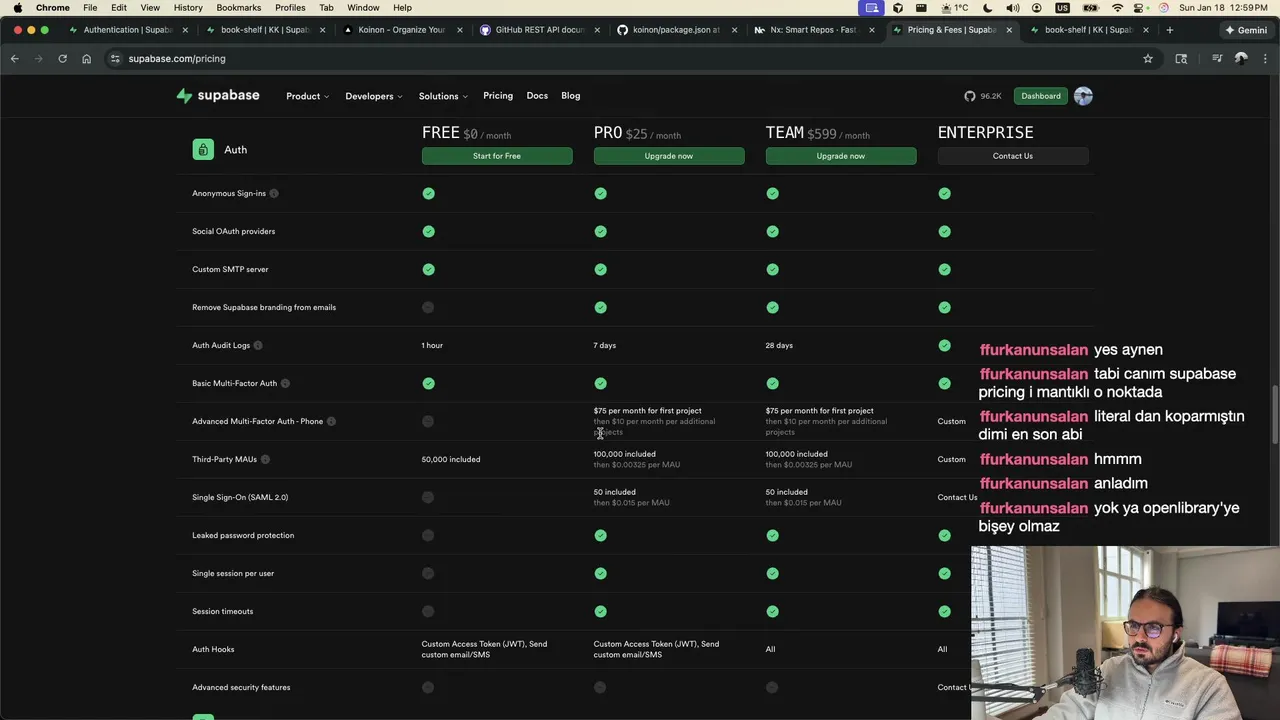The height and width of the screenshot is (720, 1280).
Task: Click the page vertical scrollbar
Action: [1274, 415]
